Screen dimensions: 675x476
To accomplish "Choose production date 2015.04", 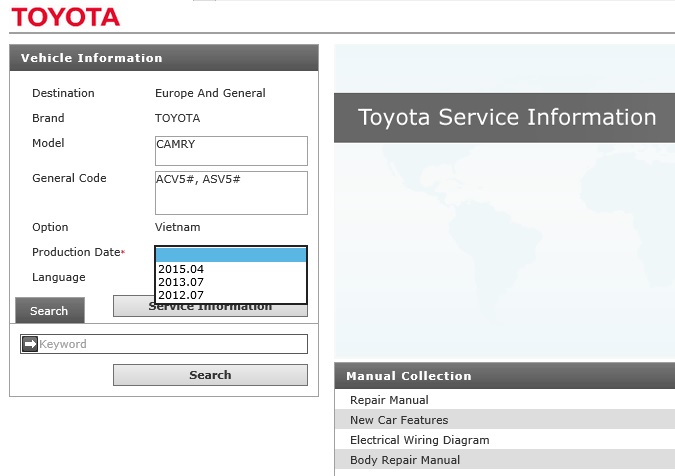I will [231, 269].
